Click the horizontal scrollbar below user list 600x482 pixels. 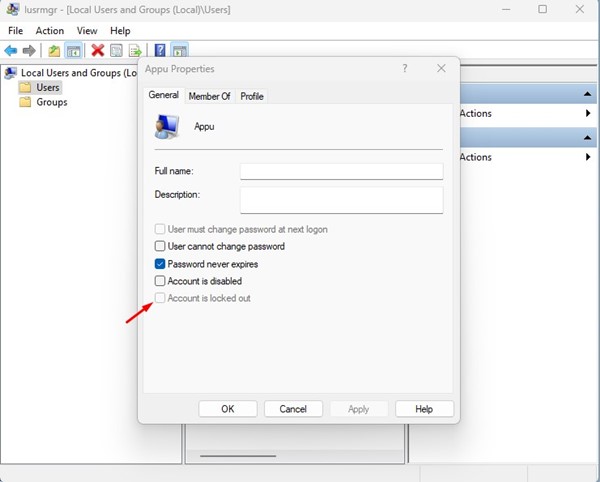point(238,456)
